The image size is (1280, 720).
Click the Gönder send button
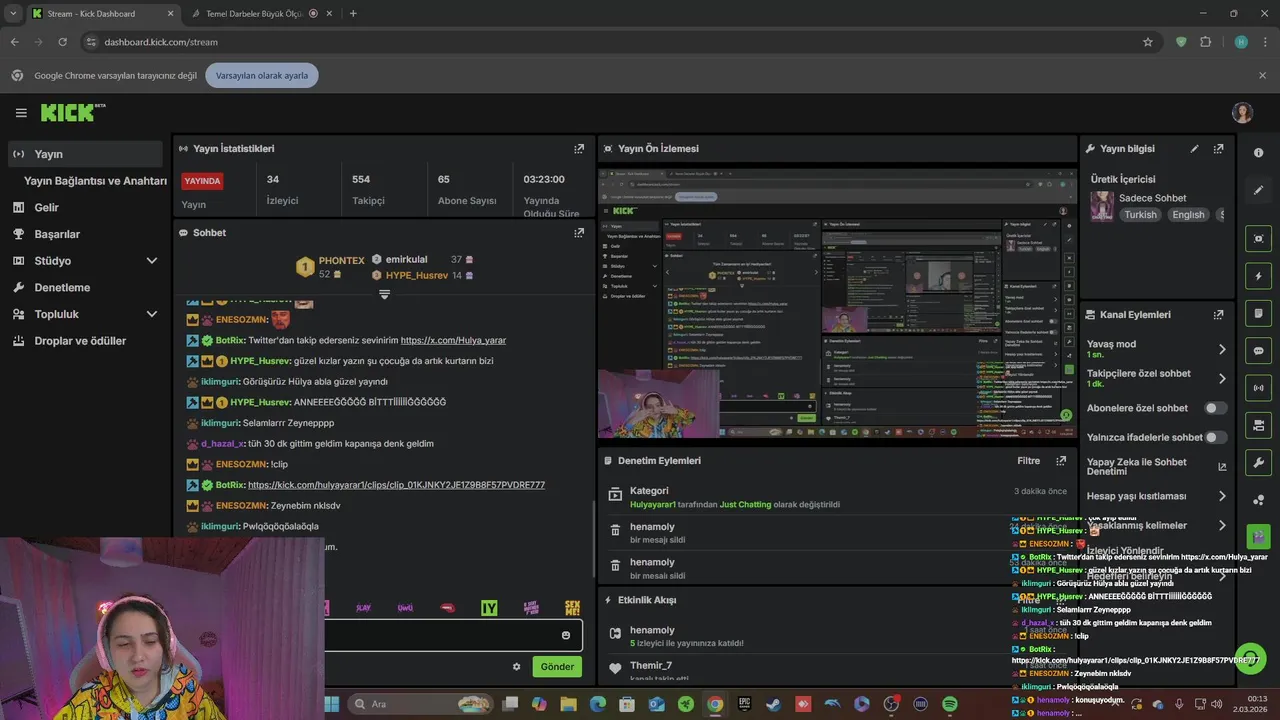(x=557, y=666)
